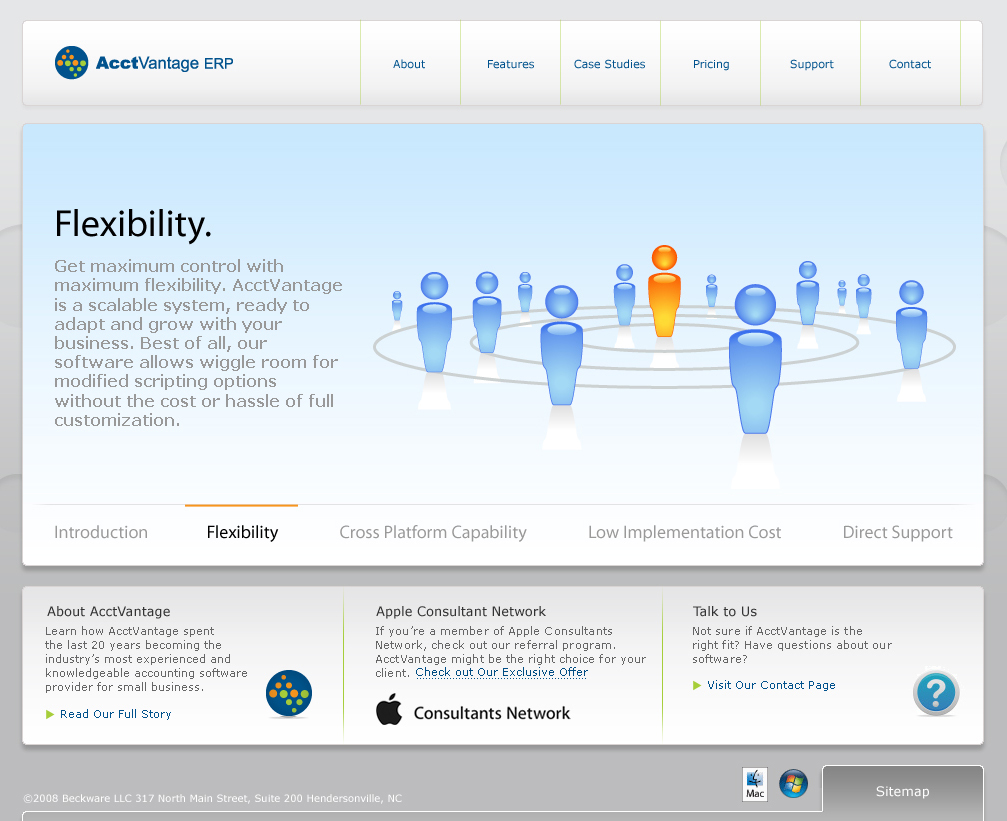The height and width of the screenshot is (821, 1007).
Task: Click the green arrow beside Visit Our Contact Page
Action: pos(697,685)
